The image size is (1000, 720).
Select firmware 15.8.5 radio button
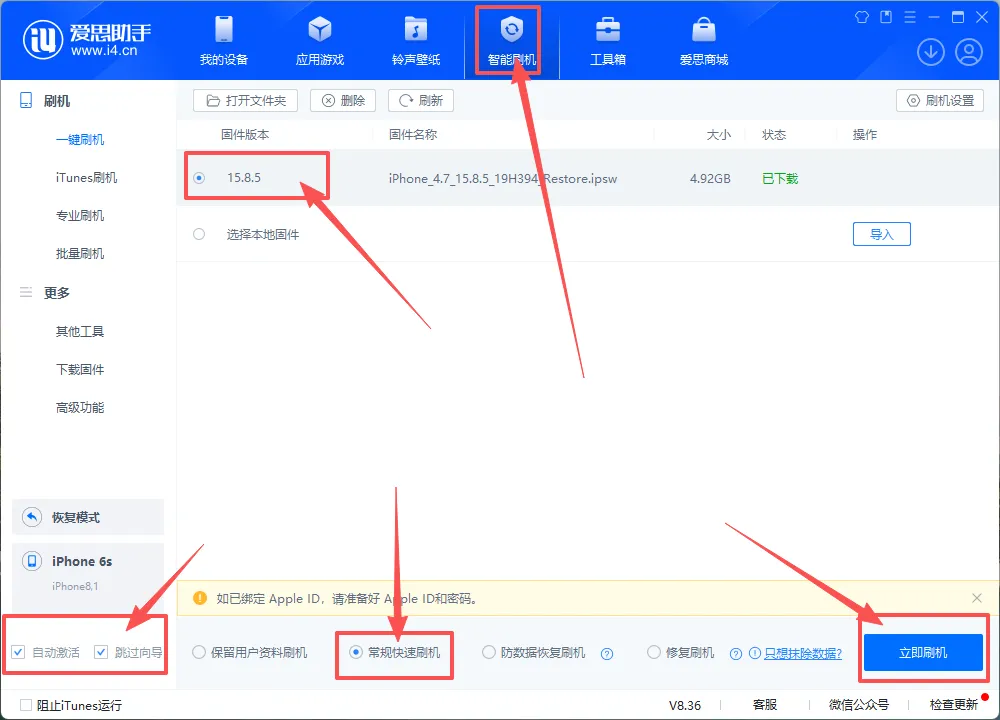pos(199,178)
